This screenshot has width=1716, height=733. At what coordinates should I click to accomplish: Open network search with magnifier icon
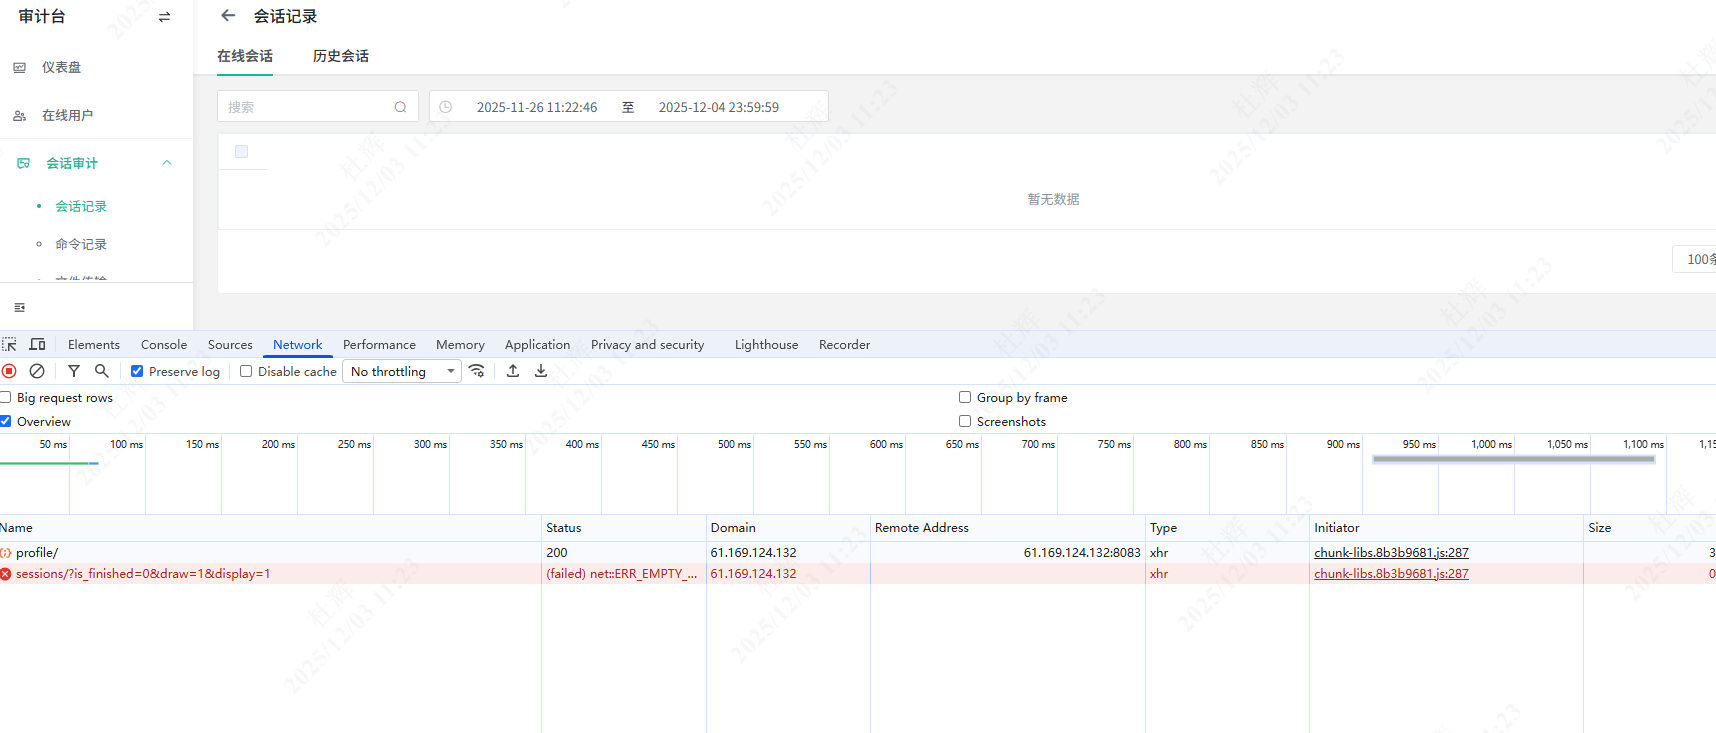pyautogui.click(x=101, y=371)
